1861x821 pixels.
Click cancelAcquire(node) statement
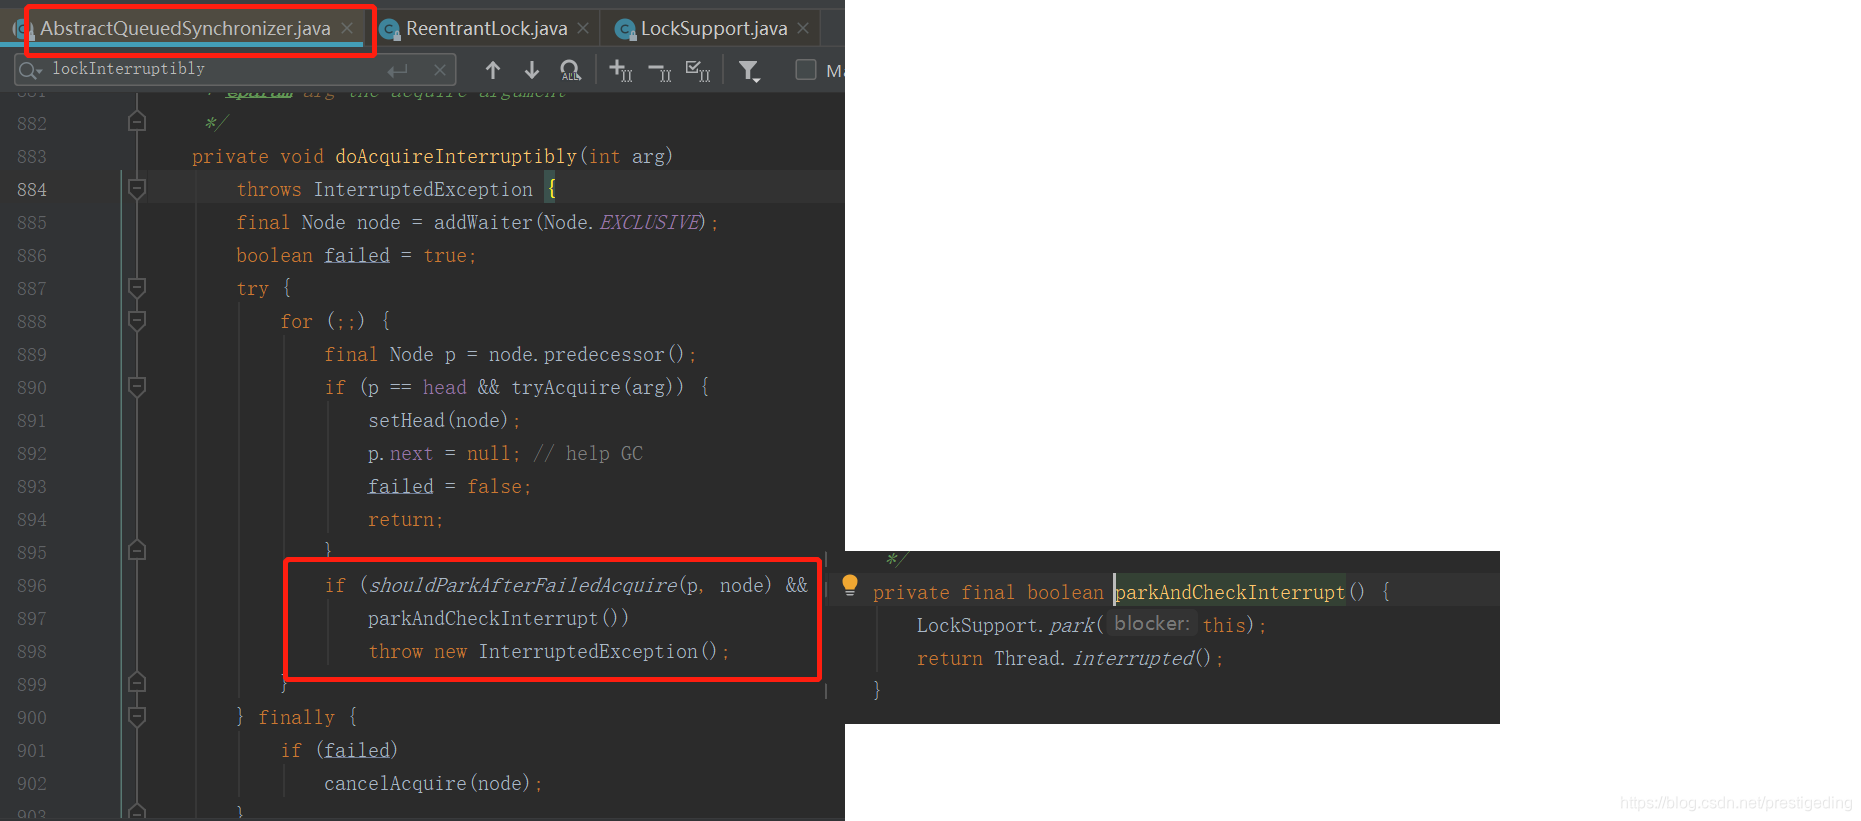pyautogui.click(x=432, y=783)
